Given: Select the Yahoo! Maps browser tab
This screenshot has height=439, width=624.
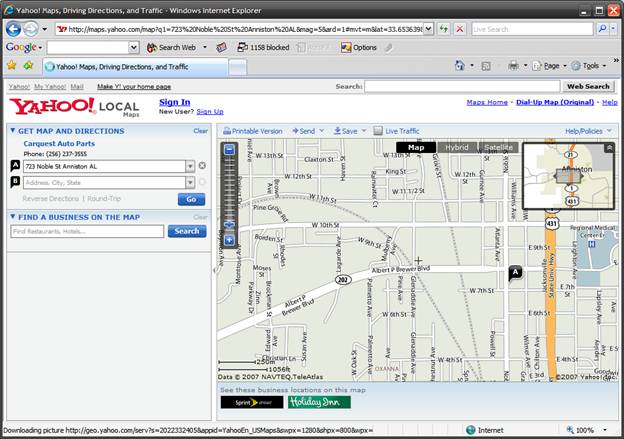Looking at the screenshot, I should click(135, 67).
